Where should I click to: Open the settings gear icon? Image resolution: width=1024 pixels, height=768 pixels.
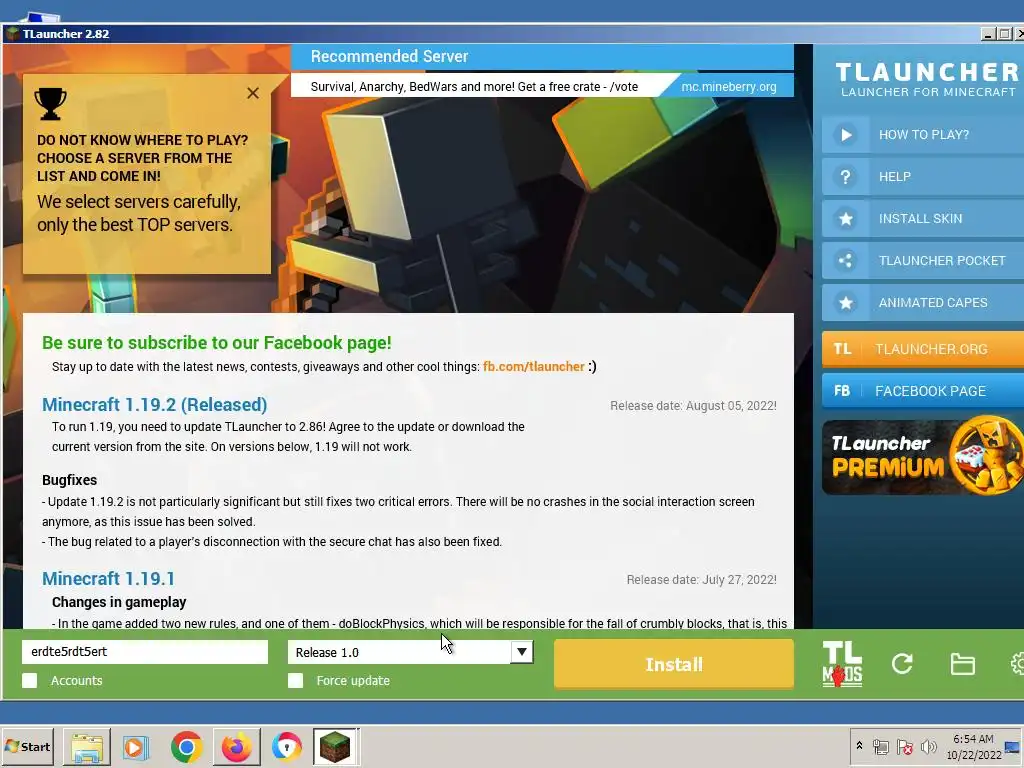click(1017, 664)
